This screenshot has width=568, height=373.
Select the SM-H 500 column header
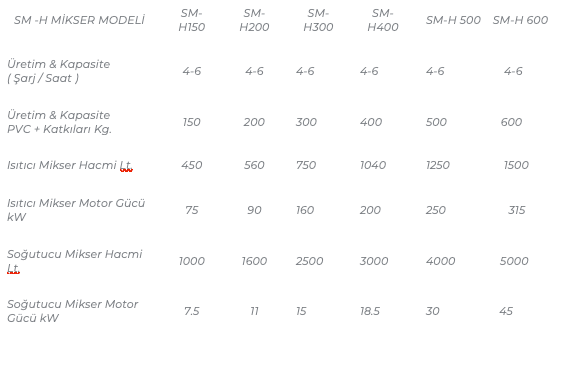click(x=453, y=20)
